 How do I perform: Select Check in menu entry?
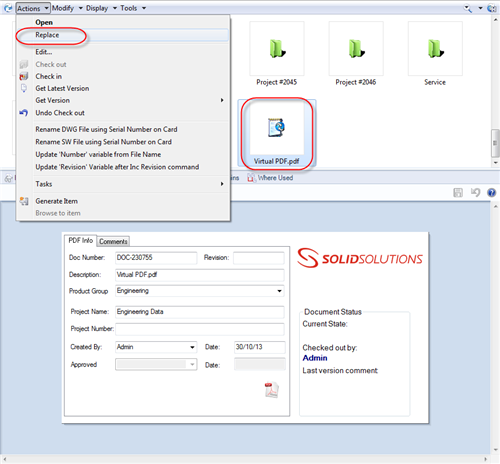click(x=49, y=76)
